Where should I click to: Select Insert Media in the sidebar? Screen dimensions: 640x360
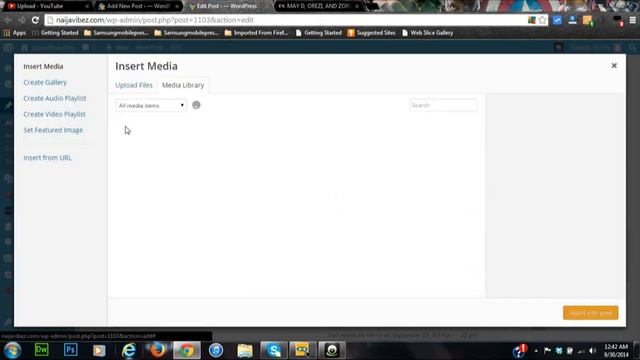(43, 66)
